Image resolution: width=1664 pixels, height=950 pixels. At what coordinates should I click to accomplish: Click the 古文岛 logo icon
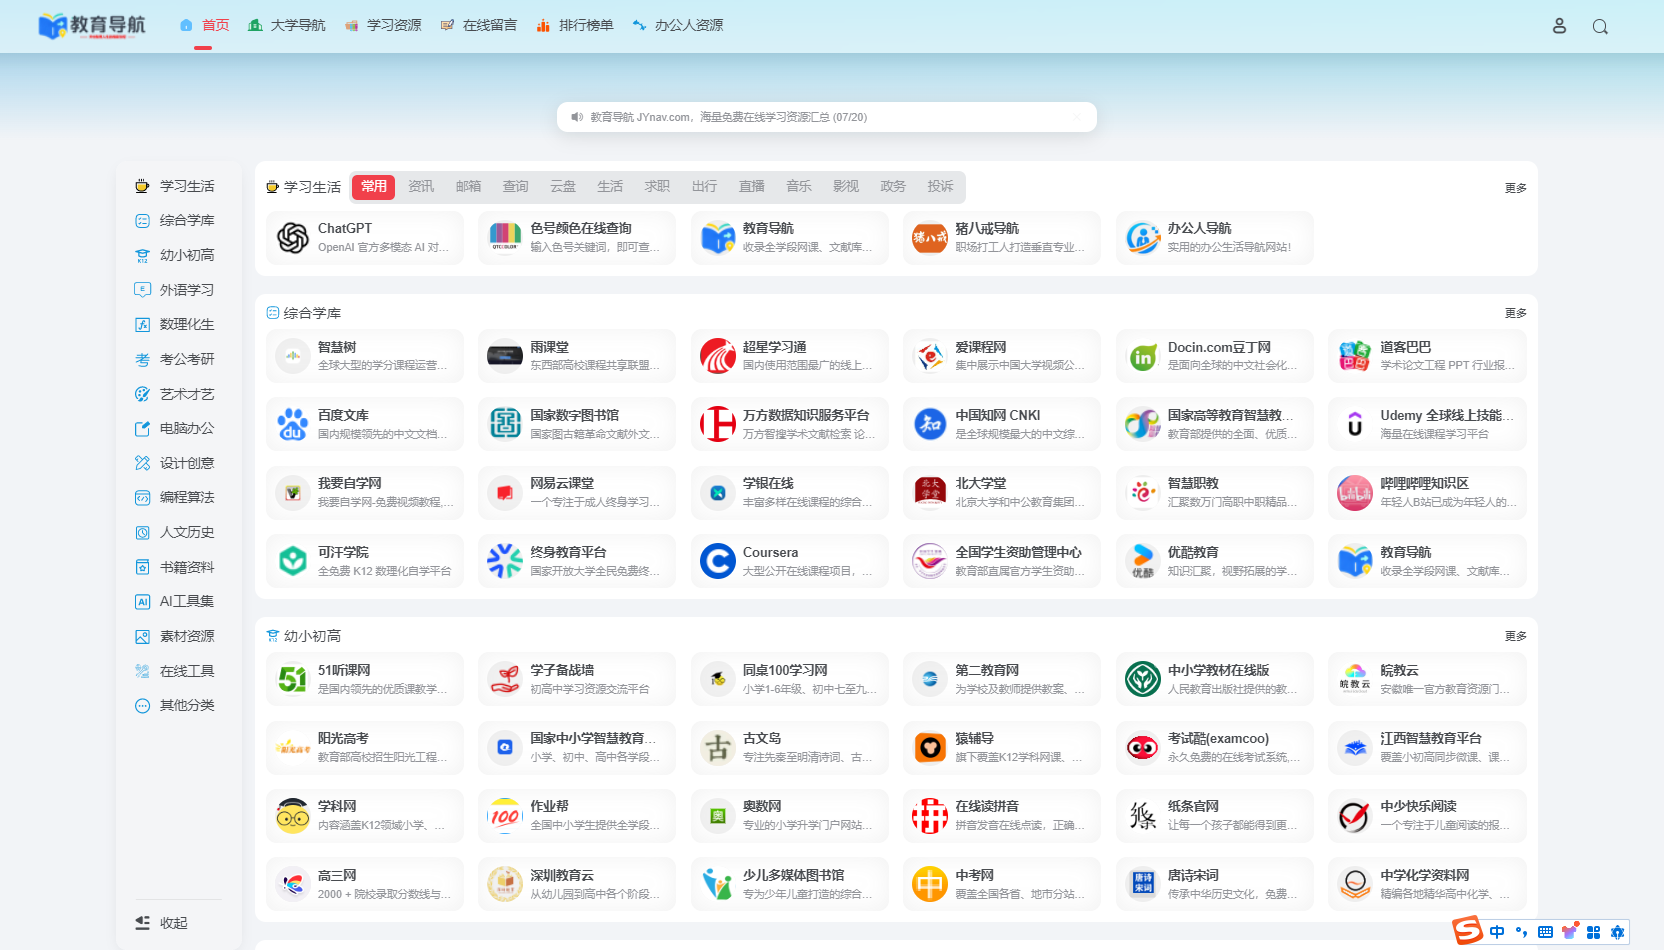tap(718, 748)
